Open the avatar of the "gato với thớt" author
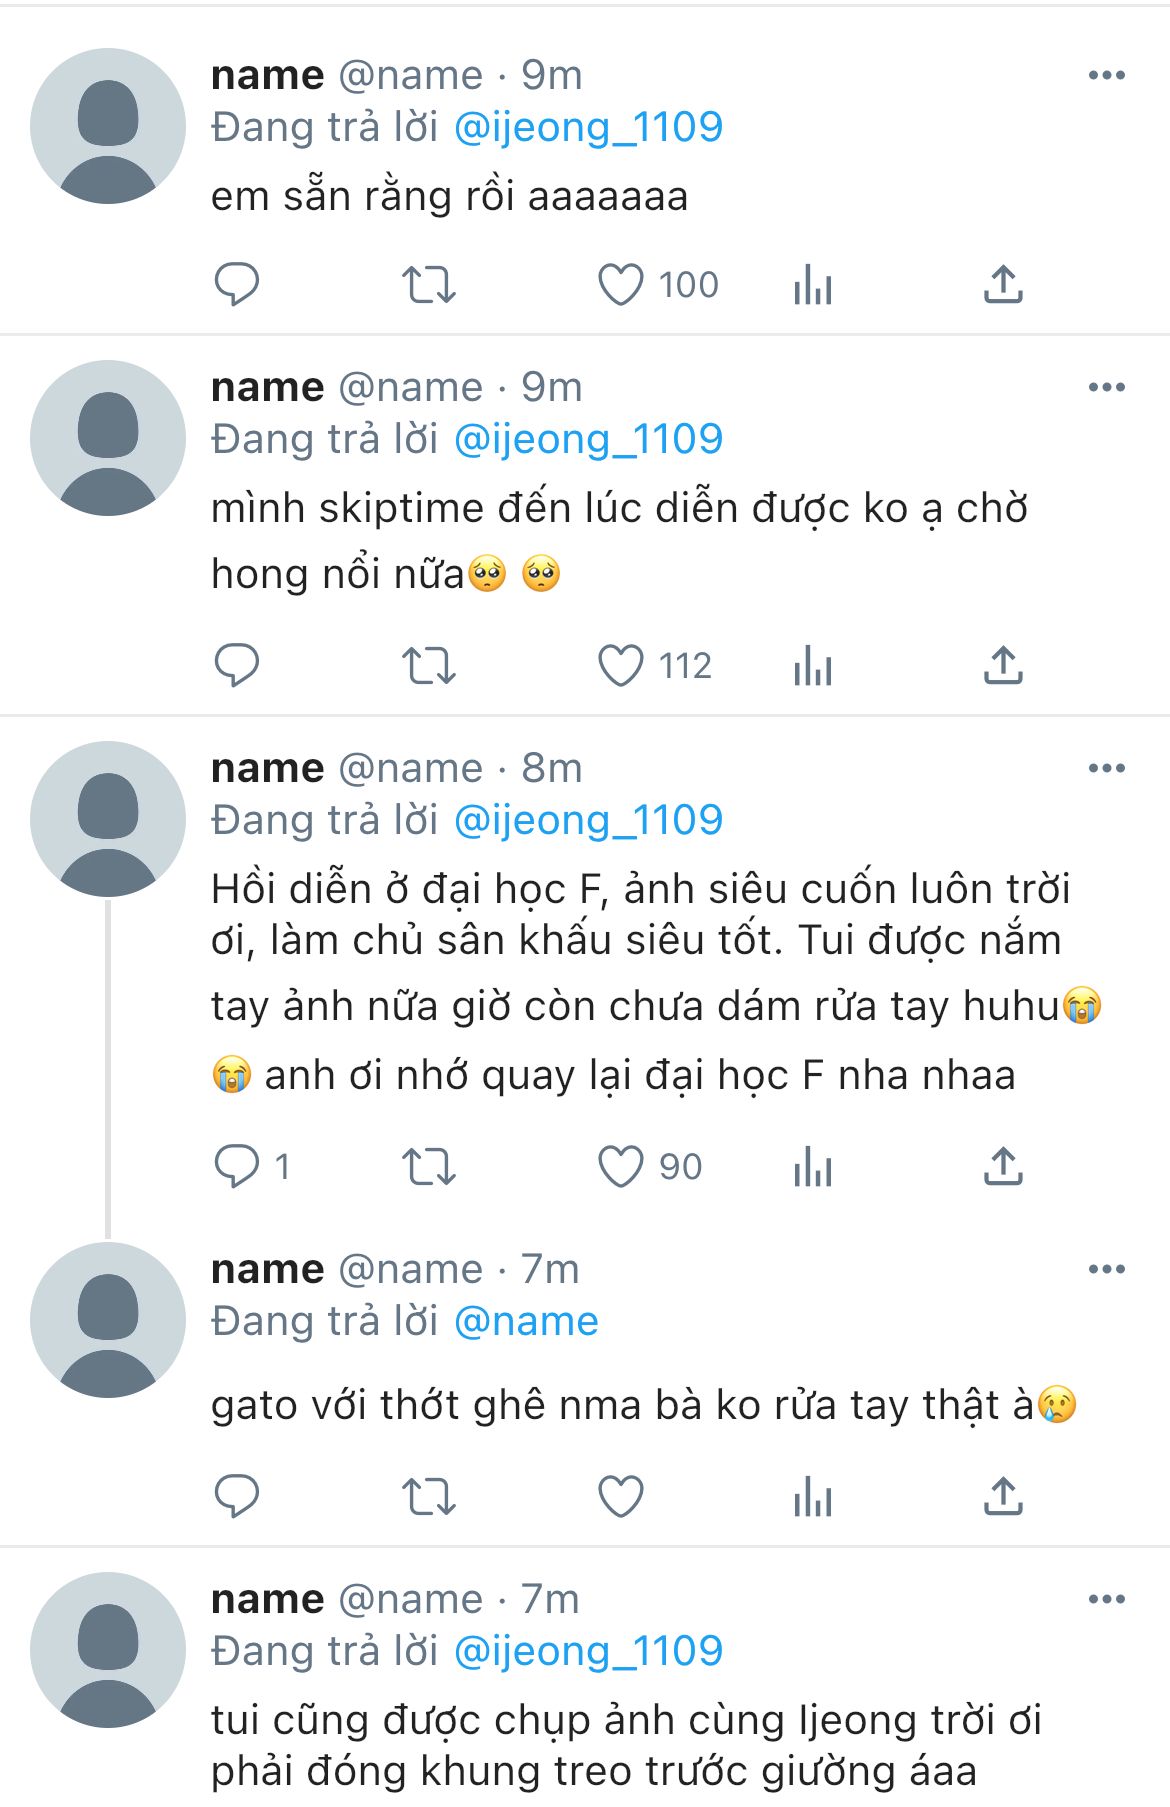 click(x=108, y=1320)
